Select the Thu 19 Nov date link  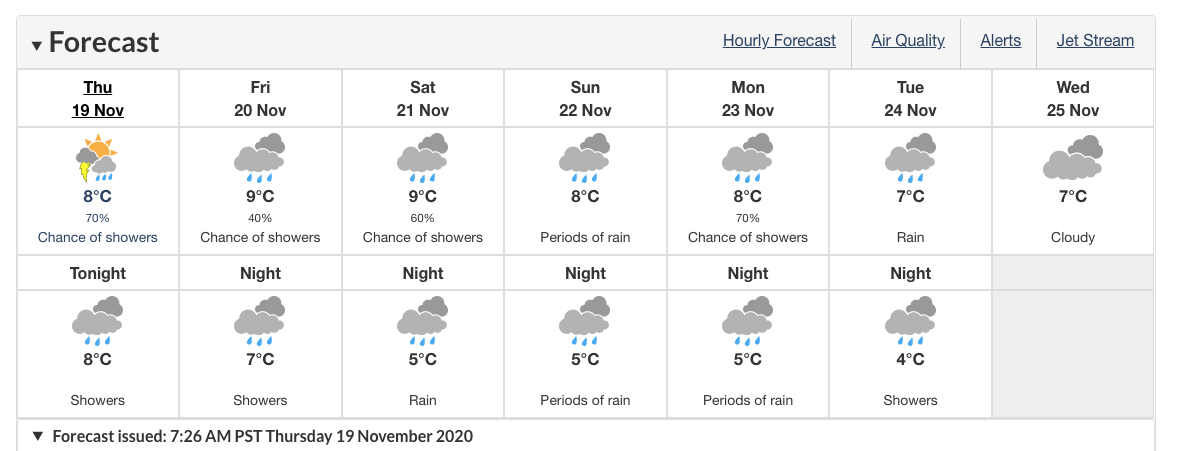tap(98, 98)
